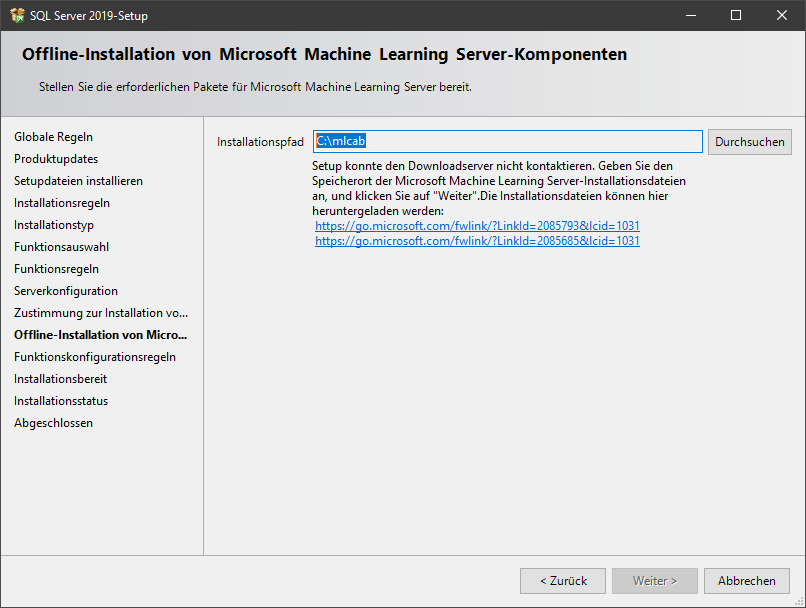Select the Funktionsauswahl step
The image size is (806, 608).
click(x=61, y=247)
